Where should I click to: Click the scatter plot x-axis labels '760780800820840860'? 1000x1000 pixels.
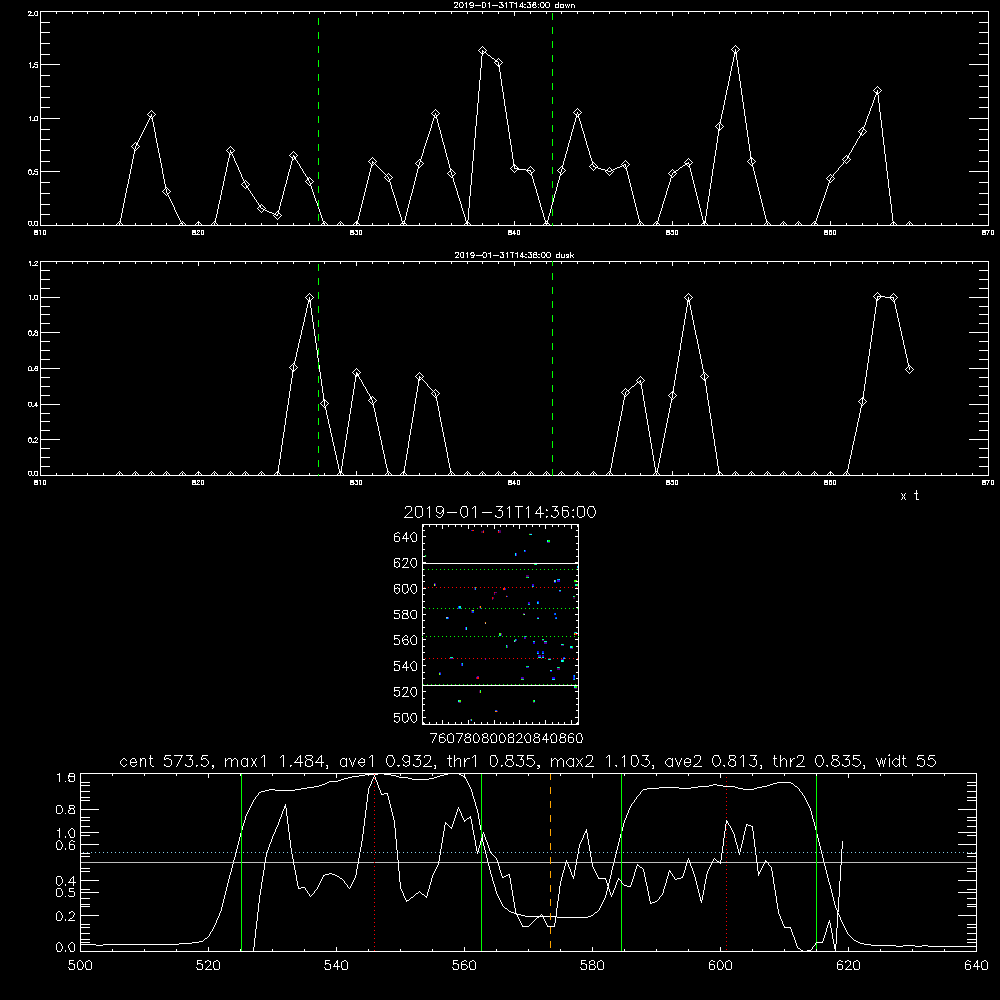(506, 738)
